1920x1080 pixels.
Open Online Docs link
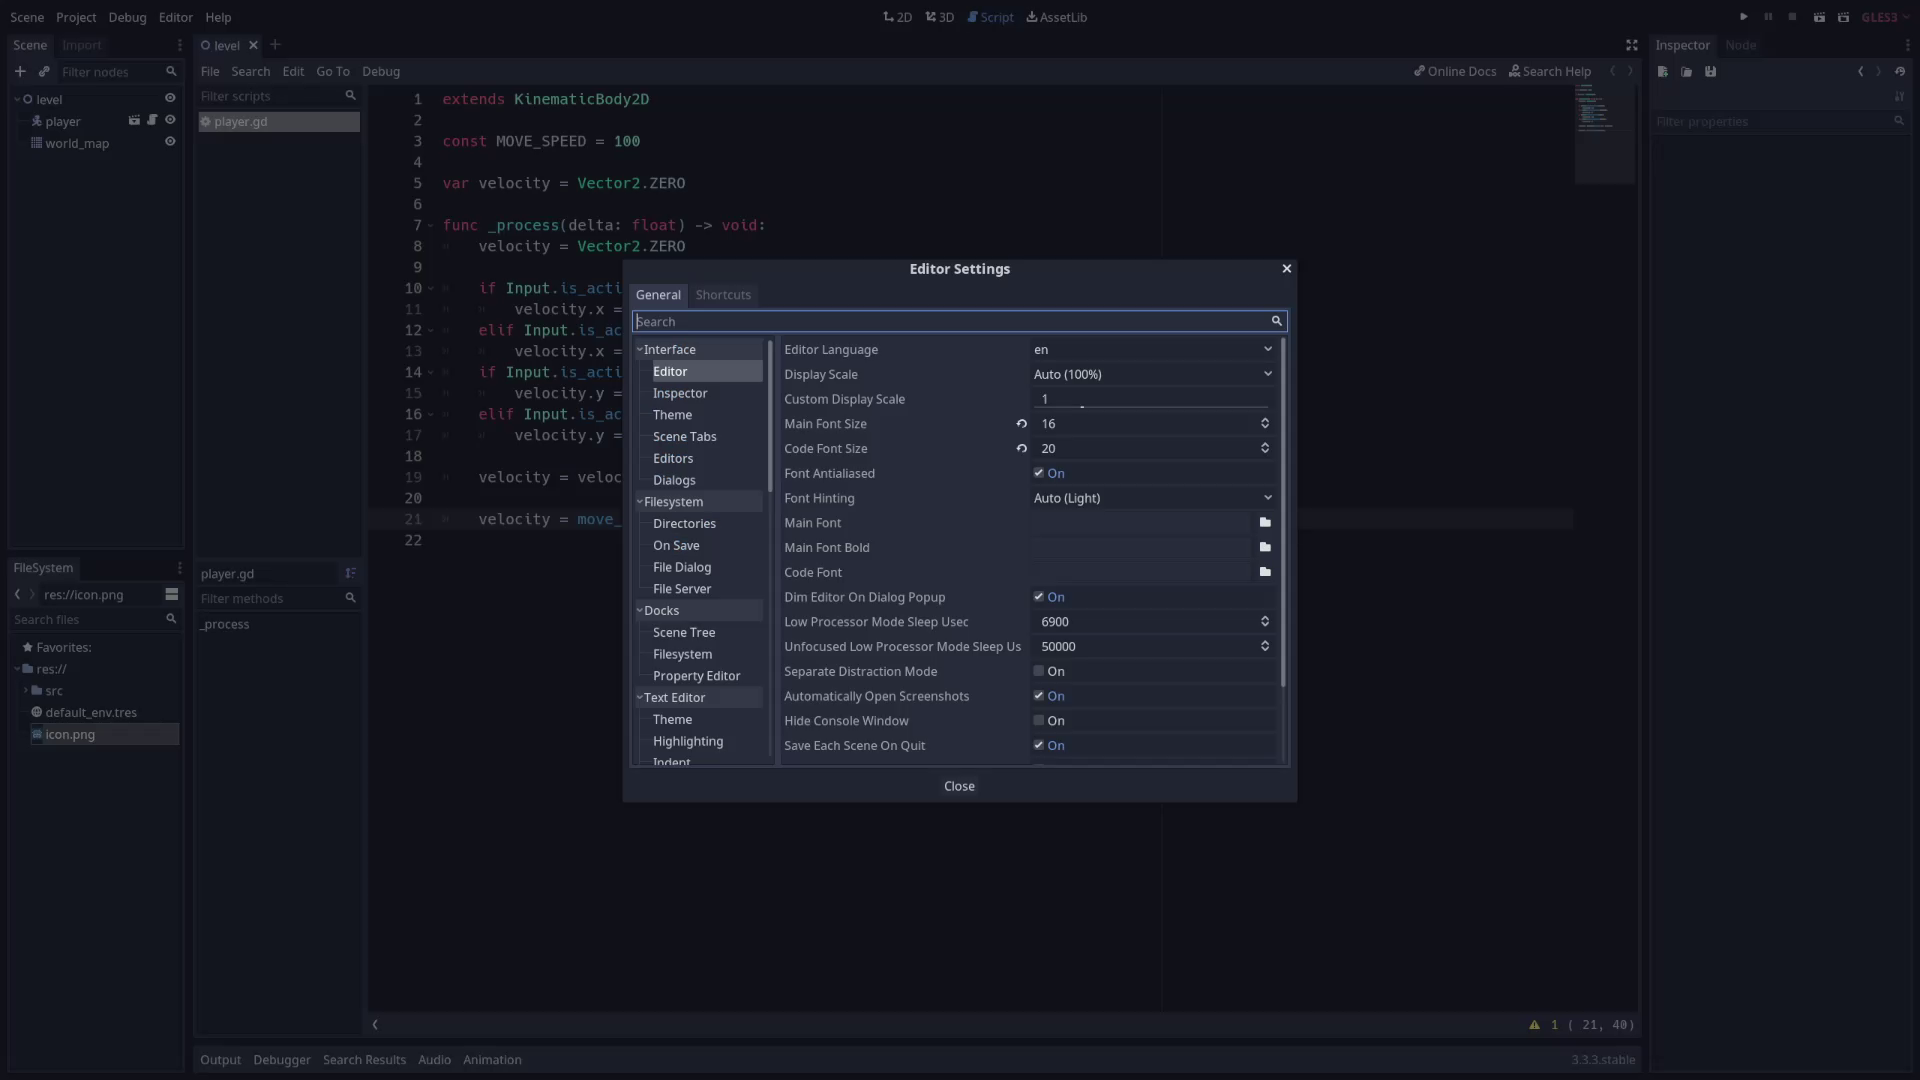[1455, 71]
